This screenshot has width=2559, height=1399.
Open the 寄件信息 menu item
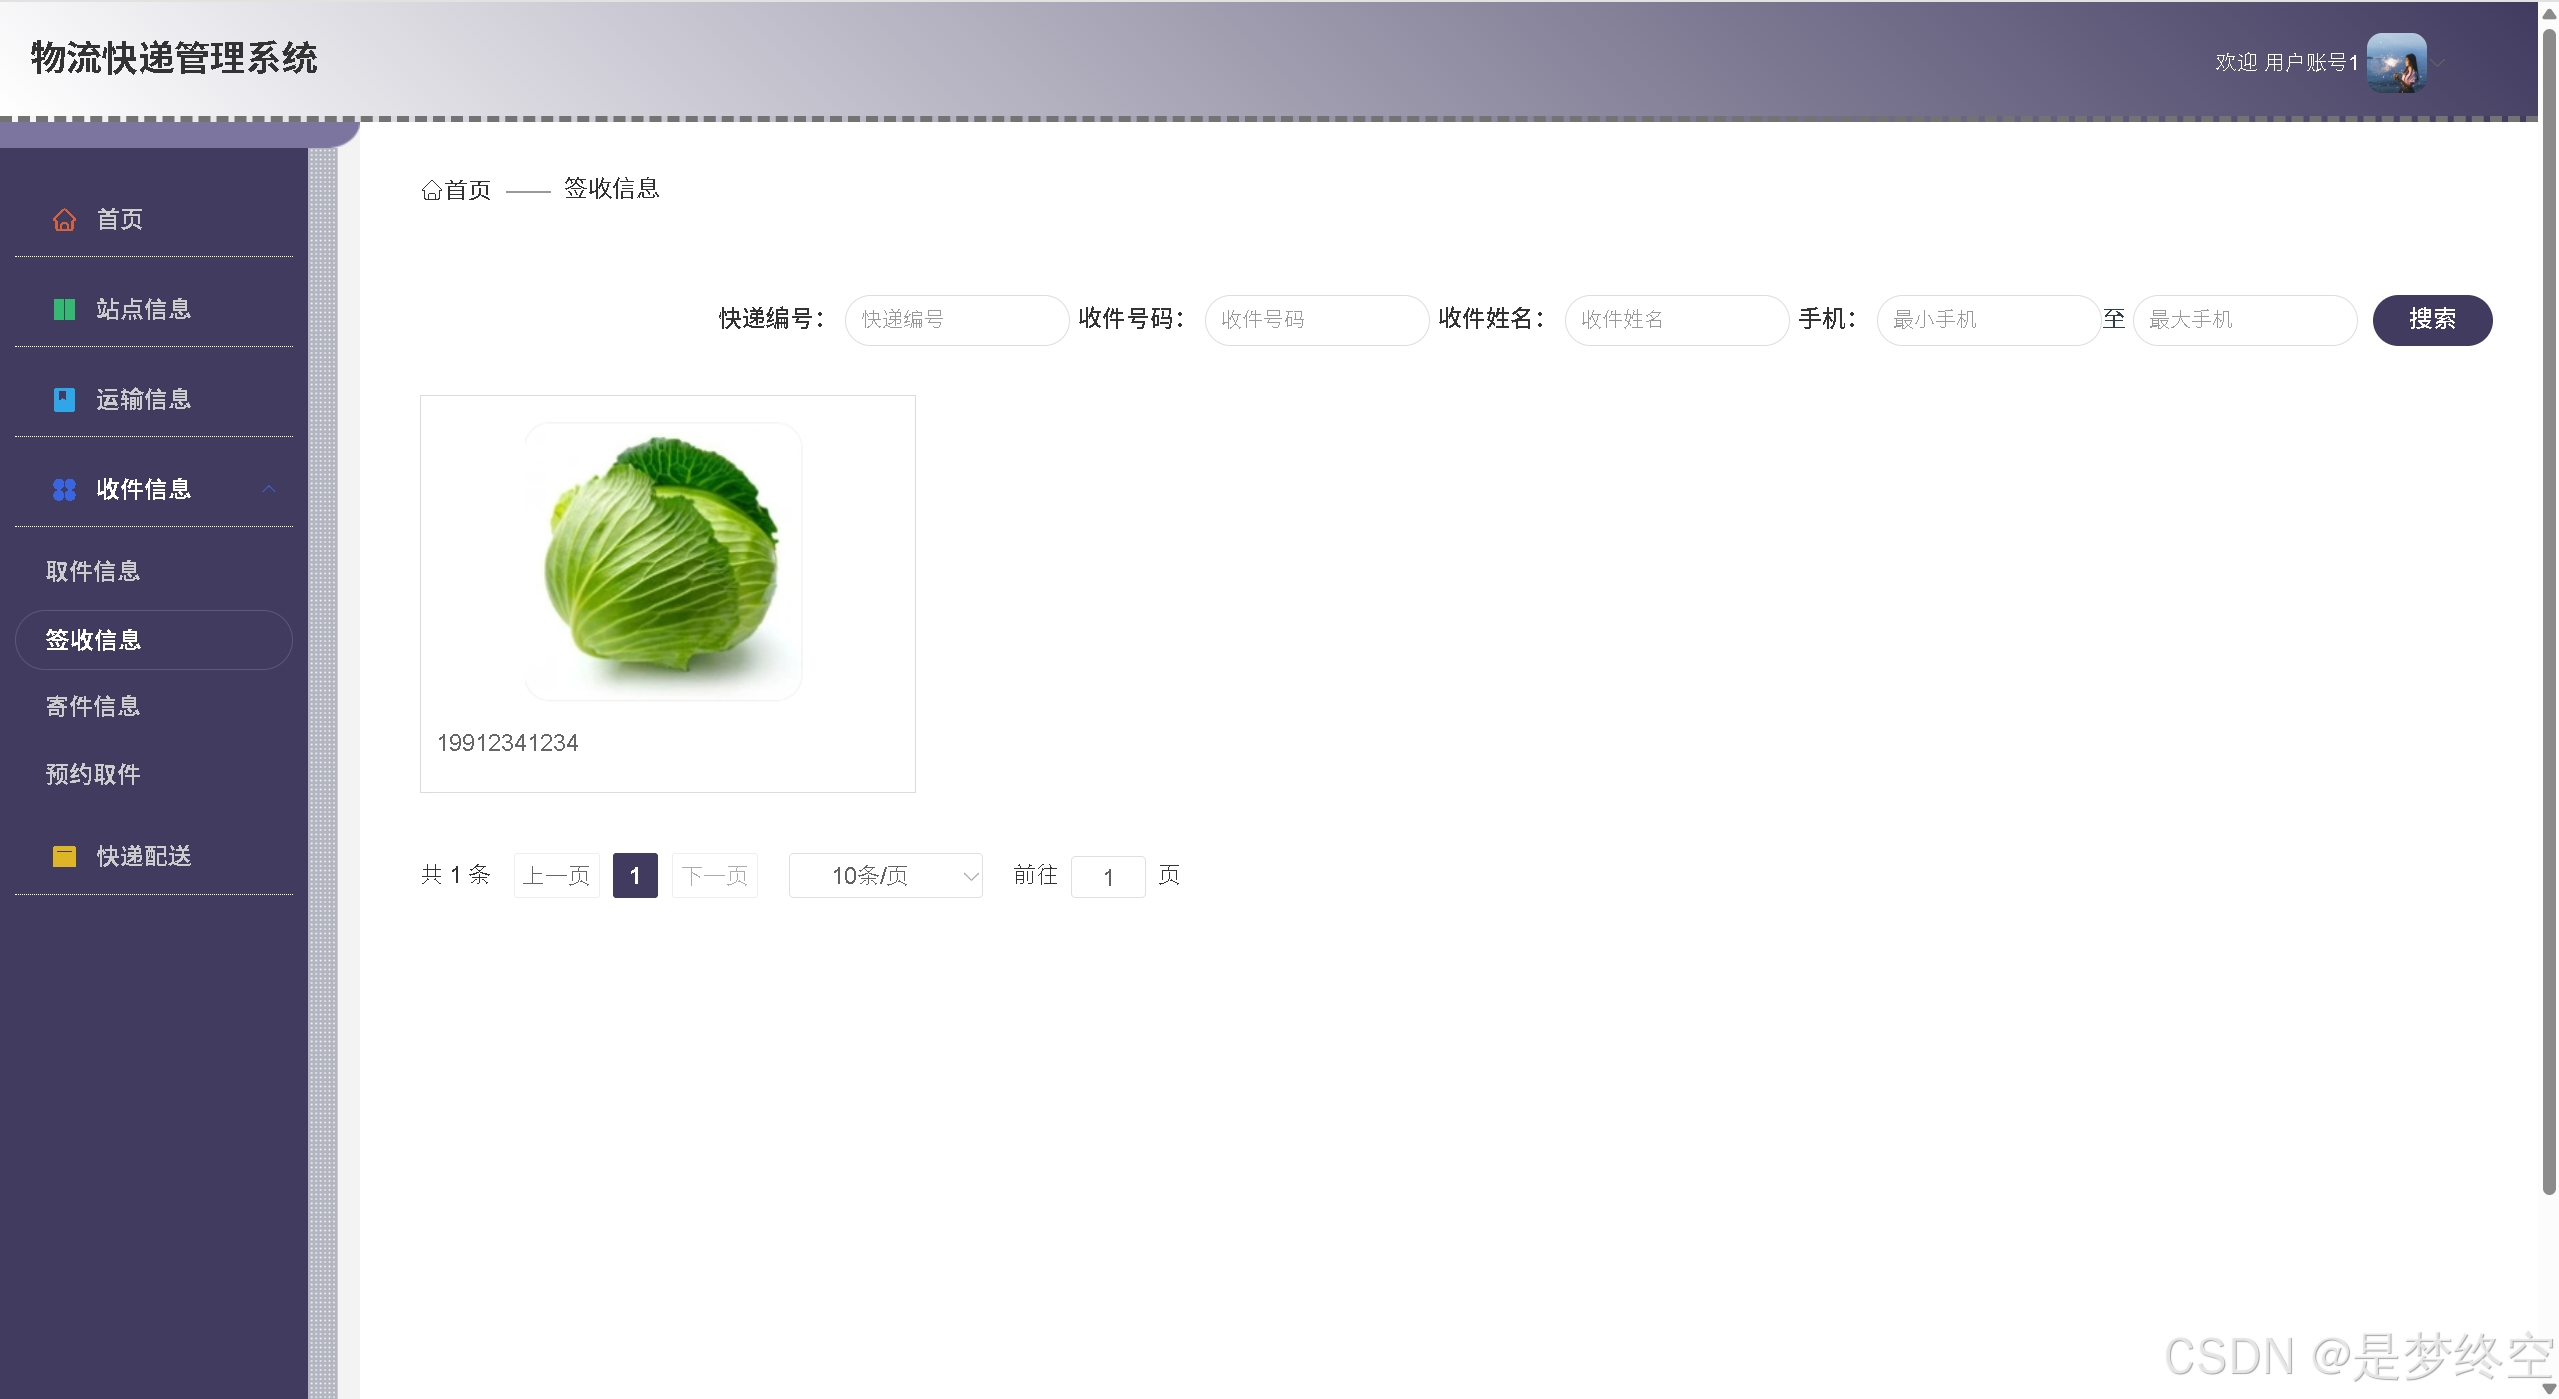pyautogui.click(x=92, y=705)
